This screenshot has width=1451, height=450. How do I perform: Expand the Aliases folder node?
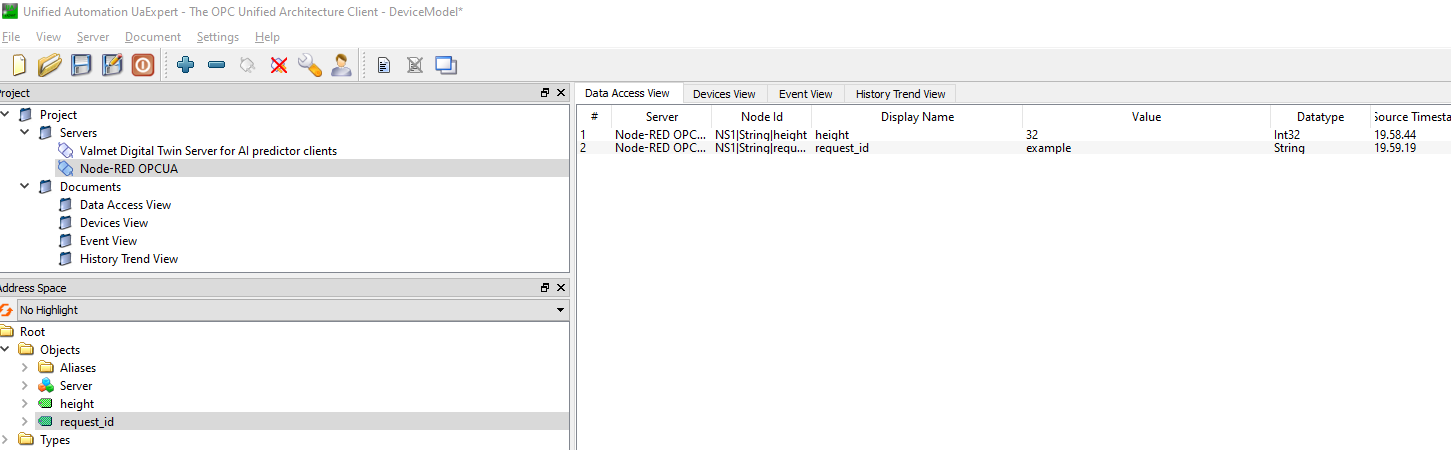25,368
